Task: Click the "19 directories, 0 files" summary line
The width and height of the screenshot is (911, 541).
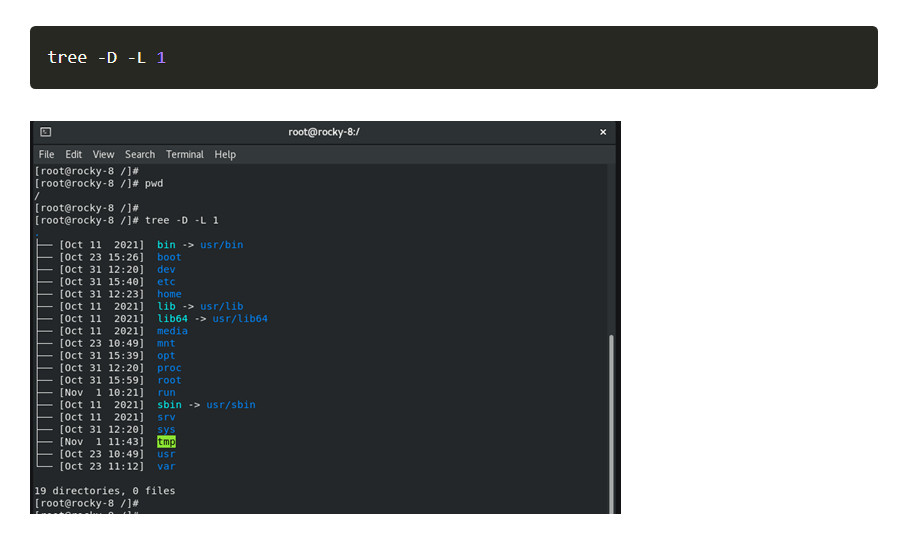Action: (x=105, y=491)
